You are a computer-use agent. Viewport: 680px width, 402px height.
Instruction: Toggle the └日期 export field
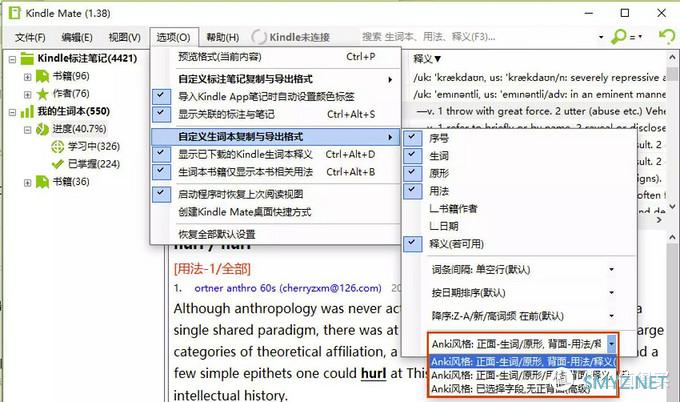click(x=444, y=226)
